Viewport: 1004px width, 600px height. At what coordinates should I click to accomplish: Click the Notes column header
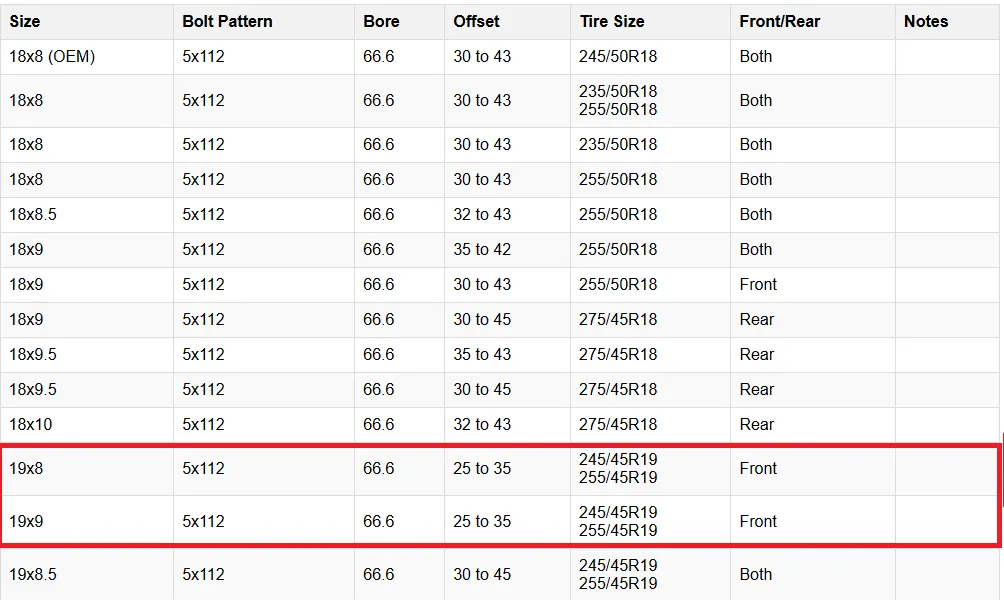pos(926,21)
